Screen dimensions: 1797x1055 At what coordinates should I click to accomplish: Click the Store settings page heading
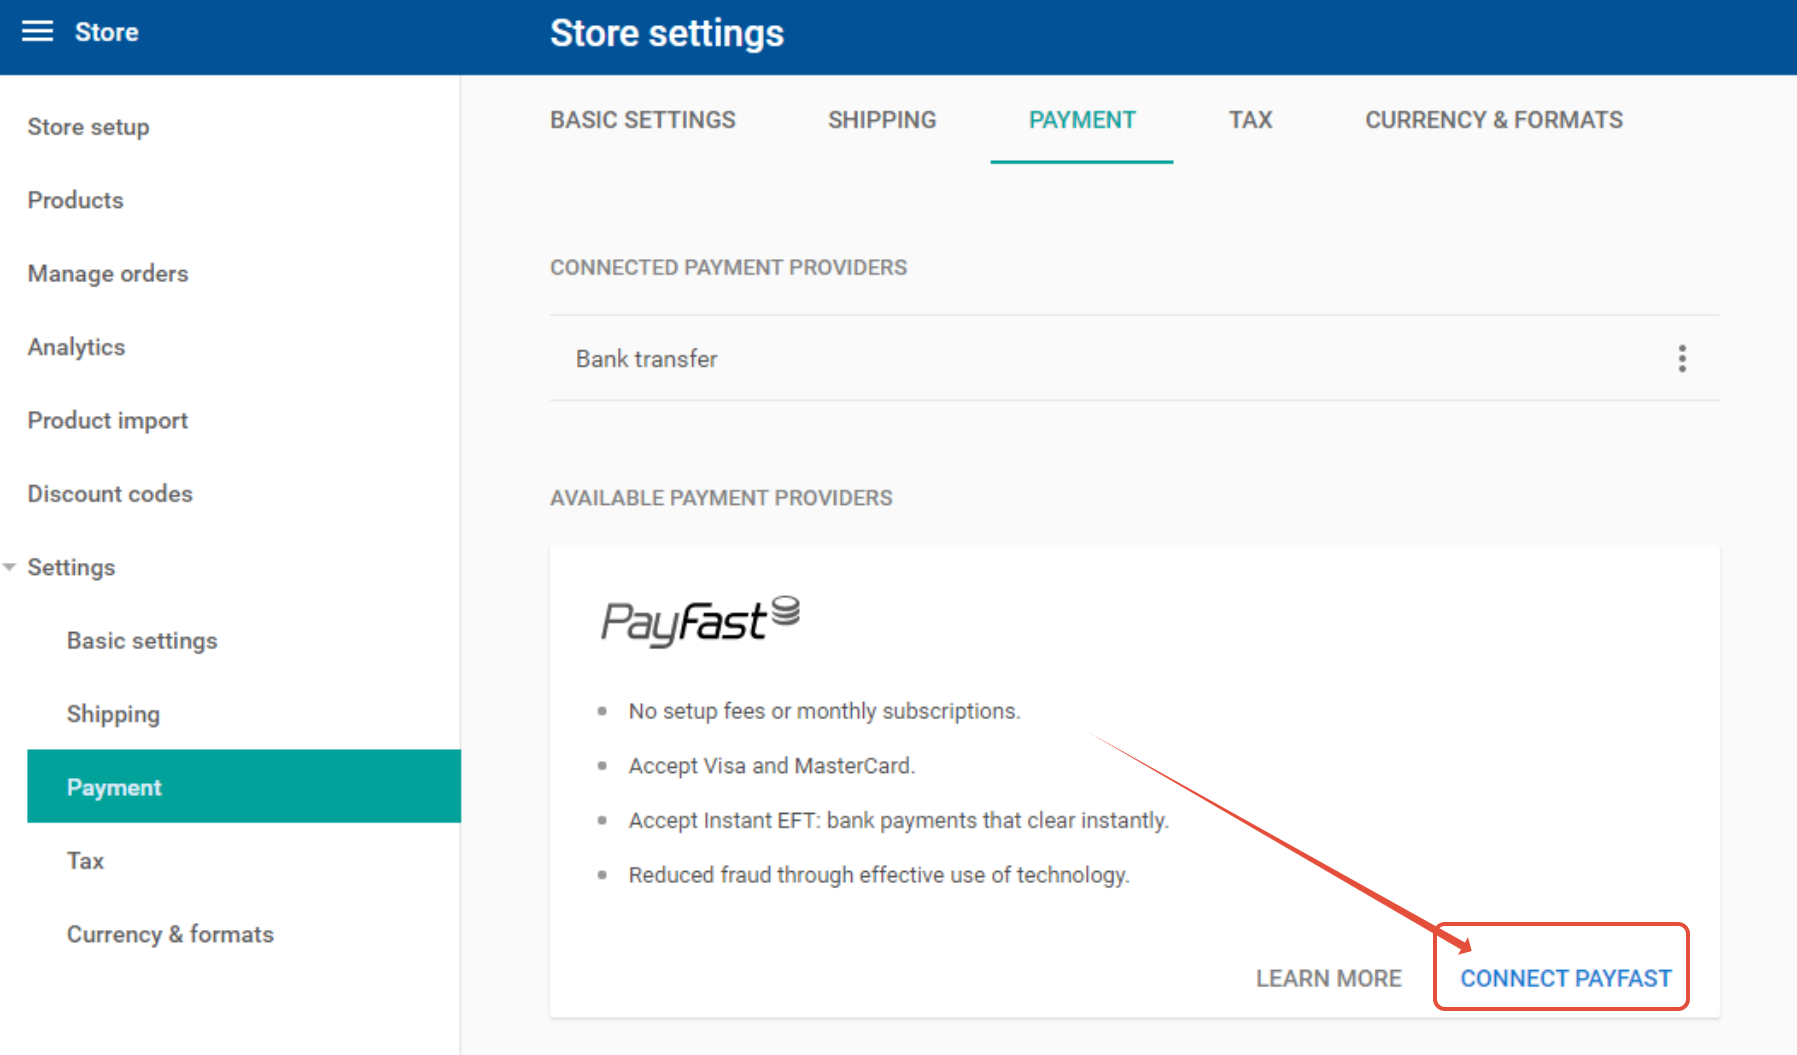tap(667, 34)
